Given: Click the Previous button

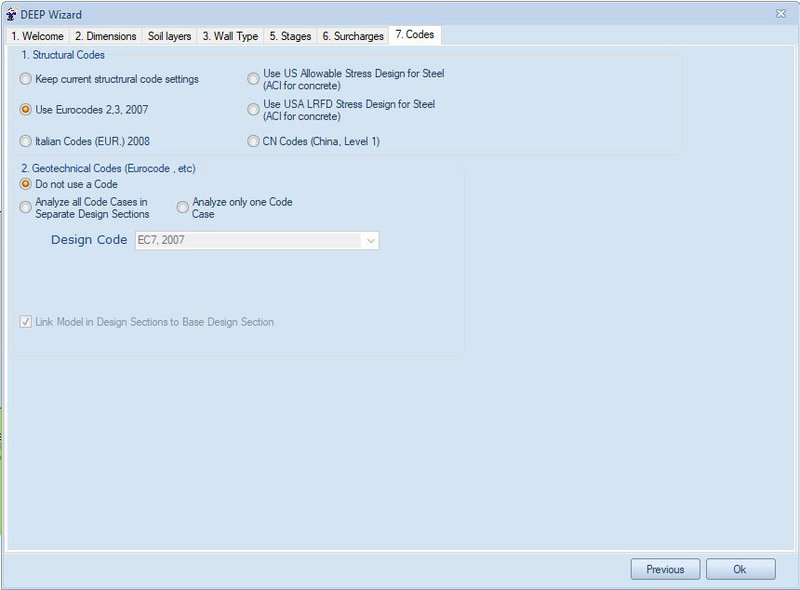Looking at the screenshot, I should pyautogui.click(x=665, y=569).
